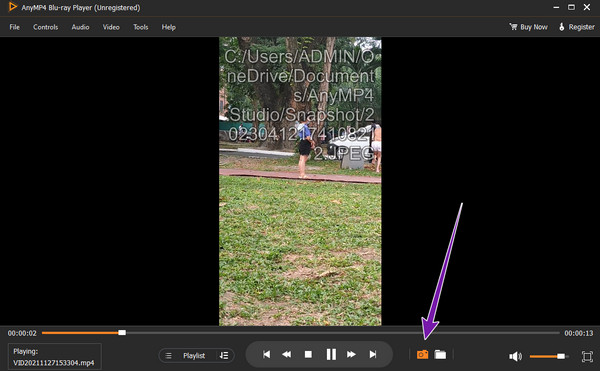Image resolution: width=600 pixels, height=371 pixels.
Task: Open the Controls menu
Action: click(x=46, y=27)
